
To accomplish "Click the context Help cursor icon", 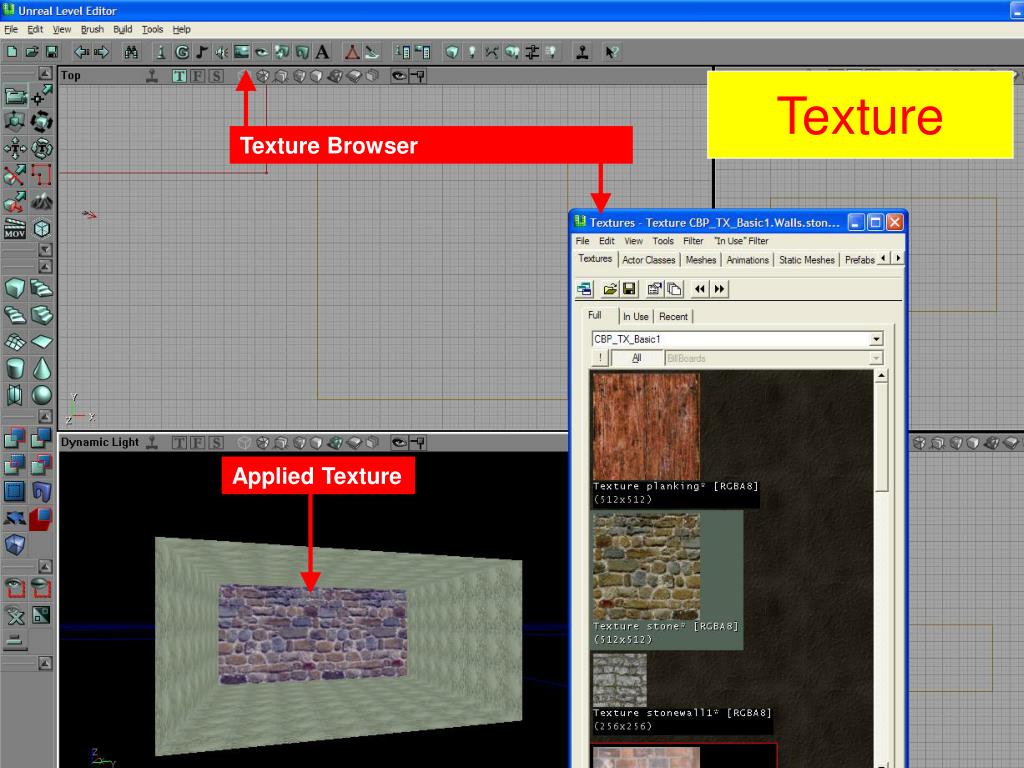I will [611, 52].
